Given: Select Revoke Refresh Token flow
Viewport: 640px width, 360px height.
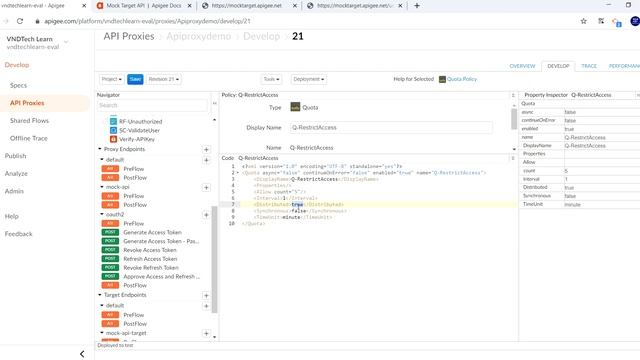Looking at the screenshot, I should click(151, 268).
